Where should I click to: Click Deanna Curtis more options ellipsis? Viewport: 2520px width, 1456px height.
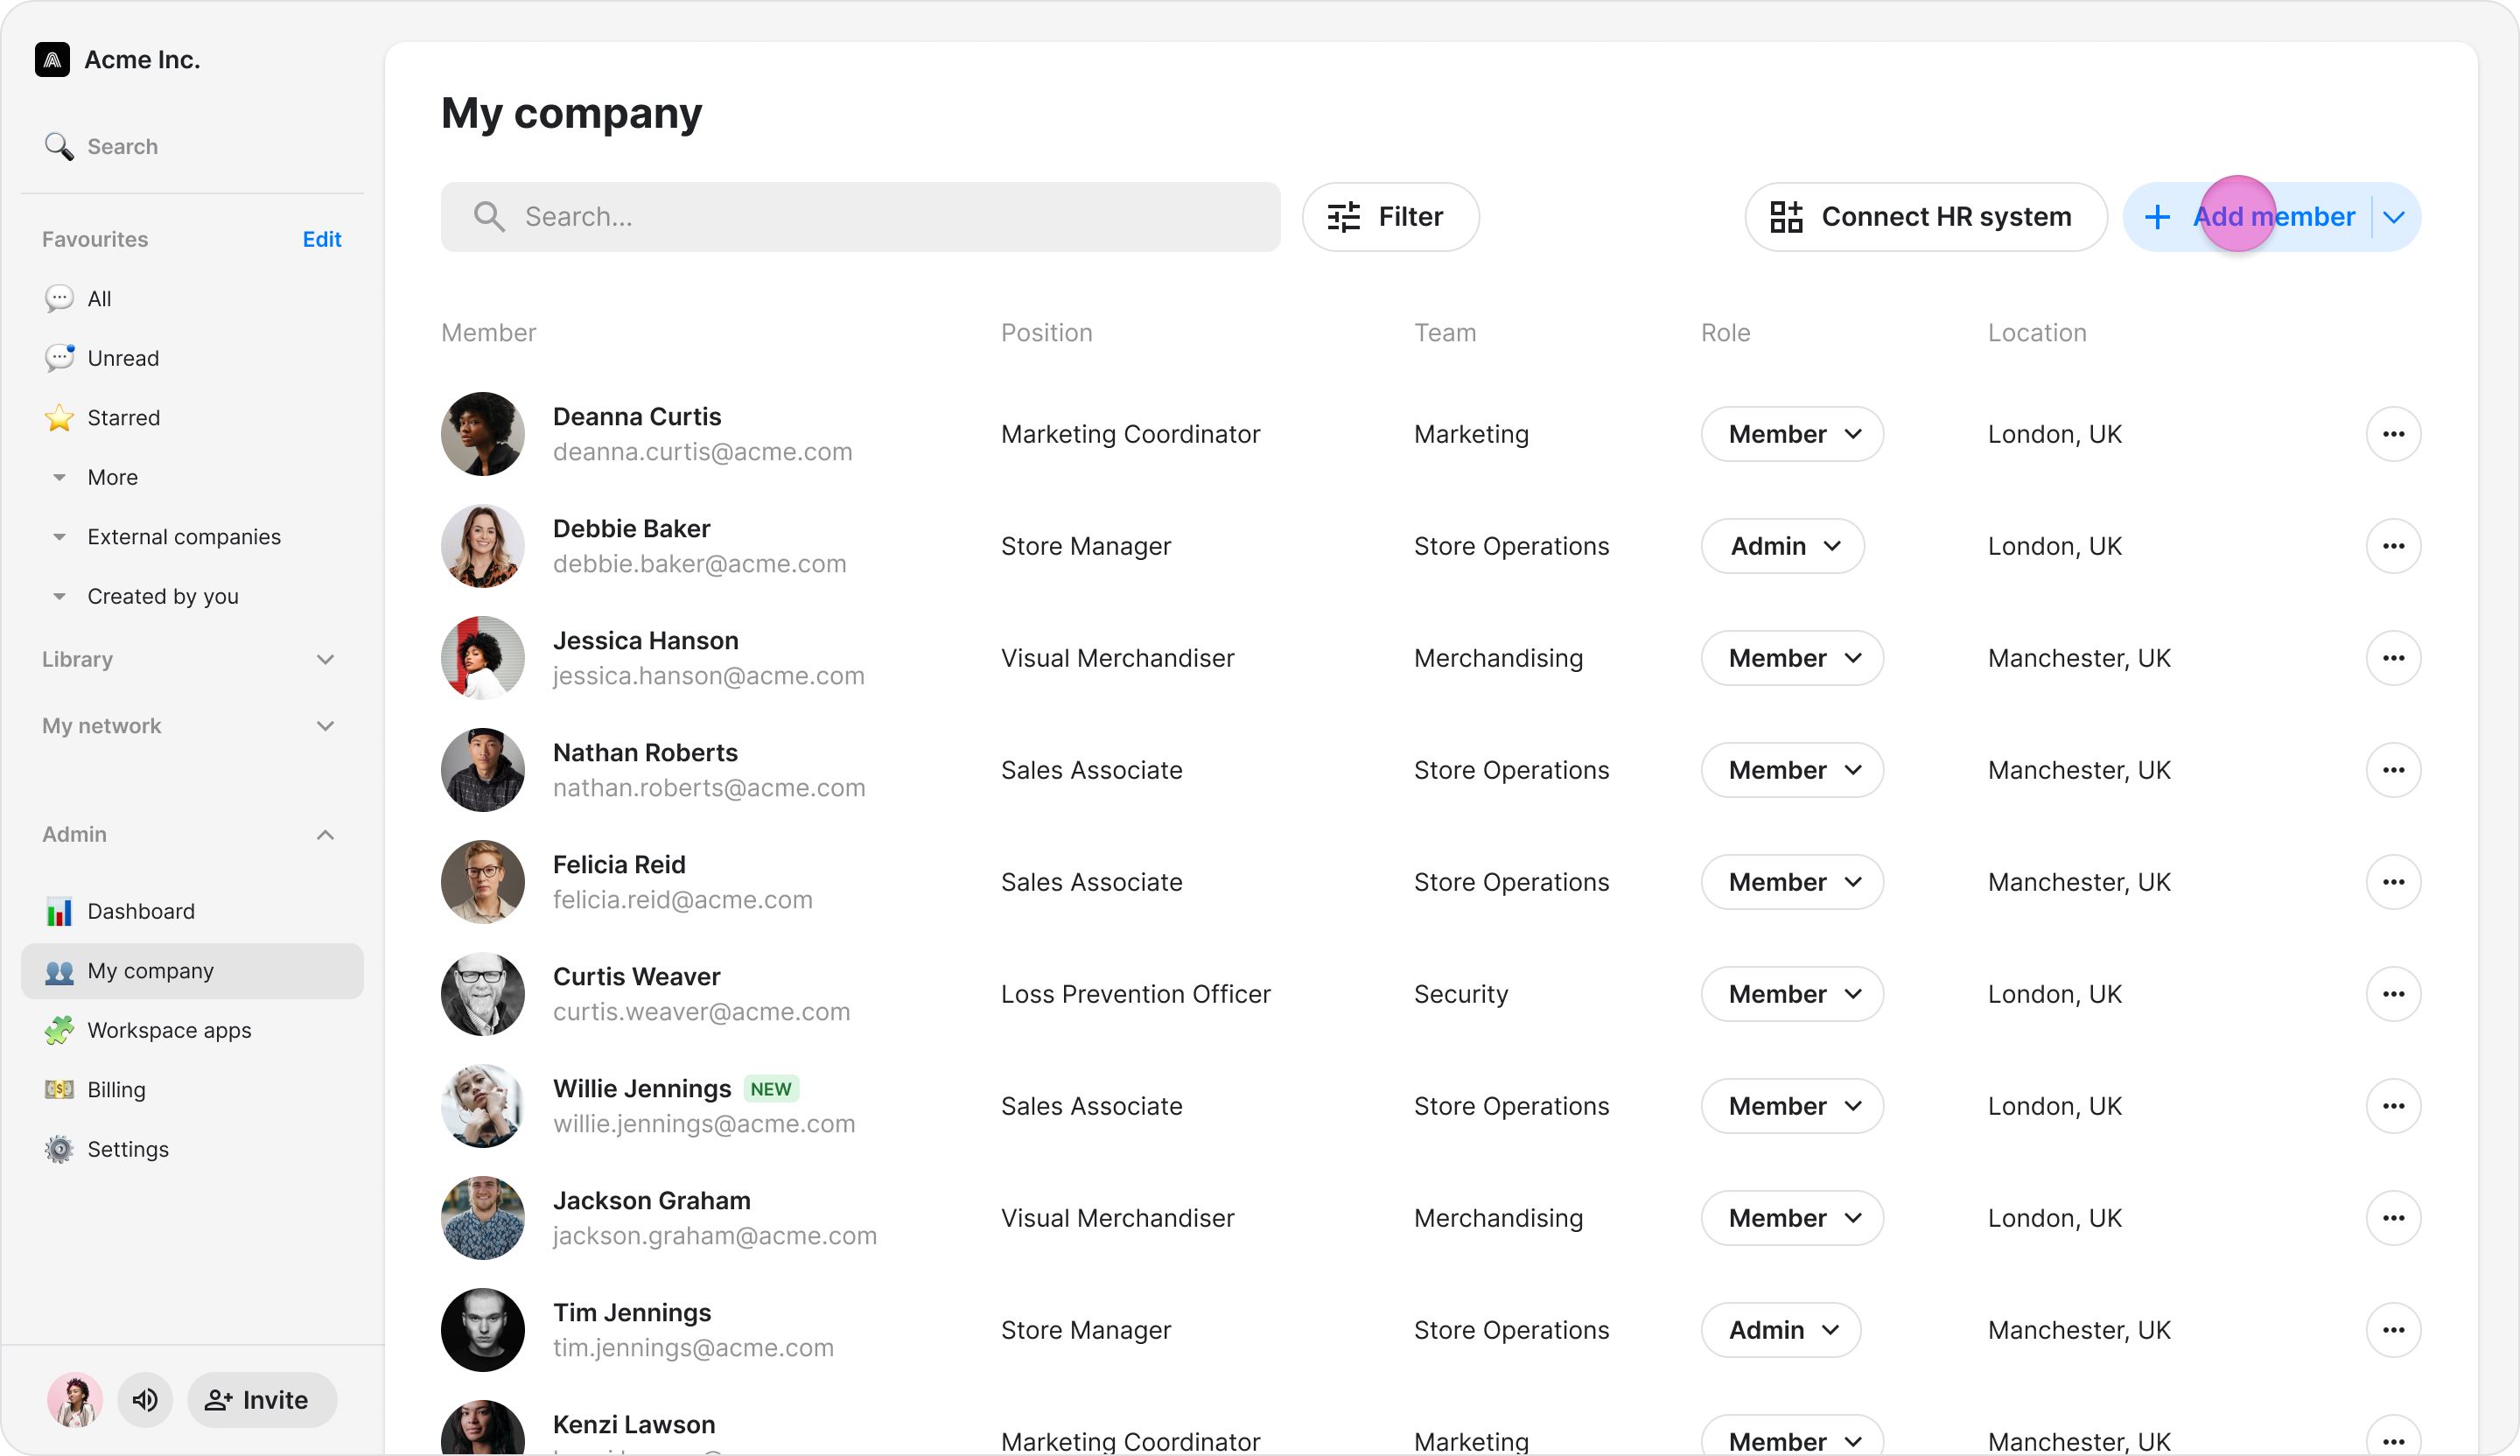pyautogui.click(x=2392, y=434)
